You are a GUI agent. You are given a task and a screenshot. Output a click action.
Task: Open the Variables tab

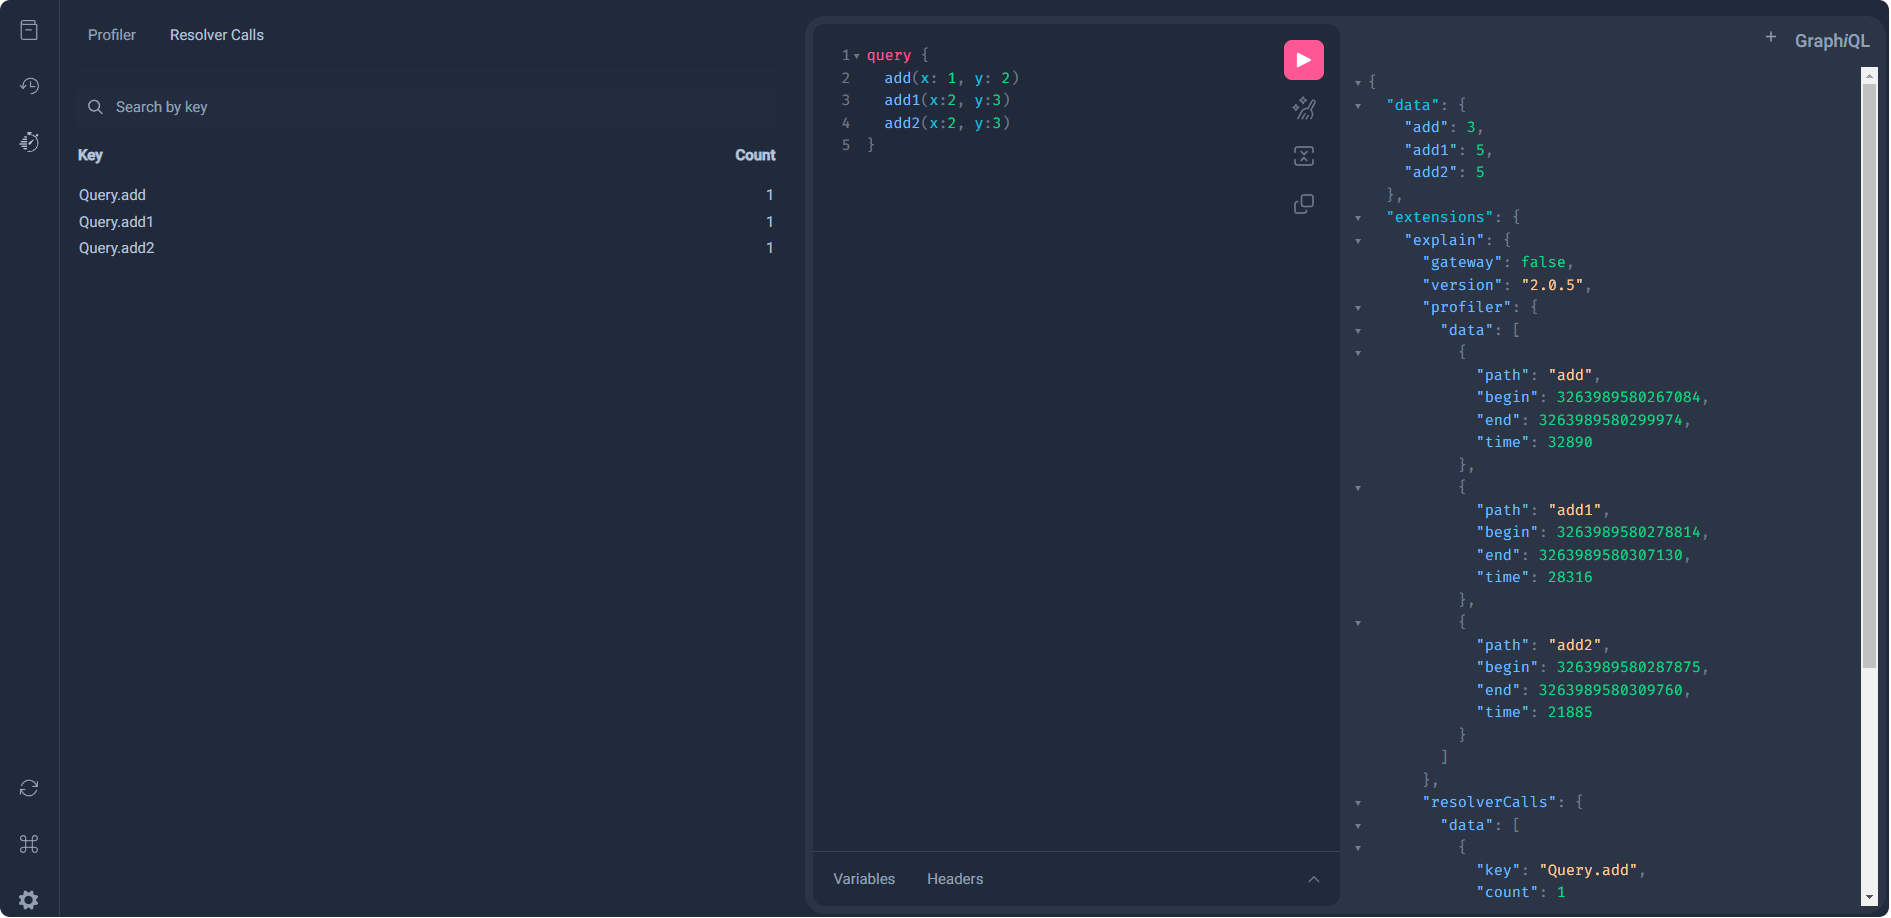point(863,879)
